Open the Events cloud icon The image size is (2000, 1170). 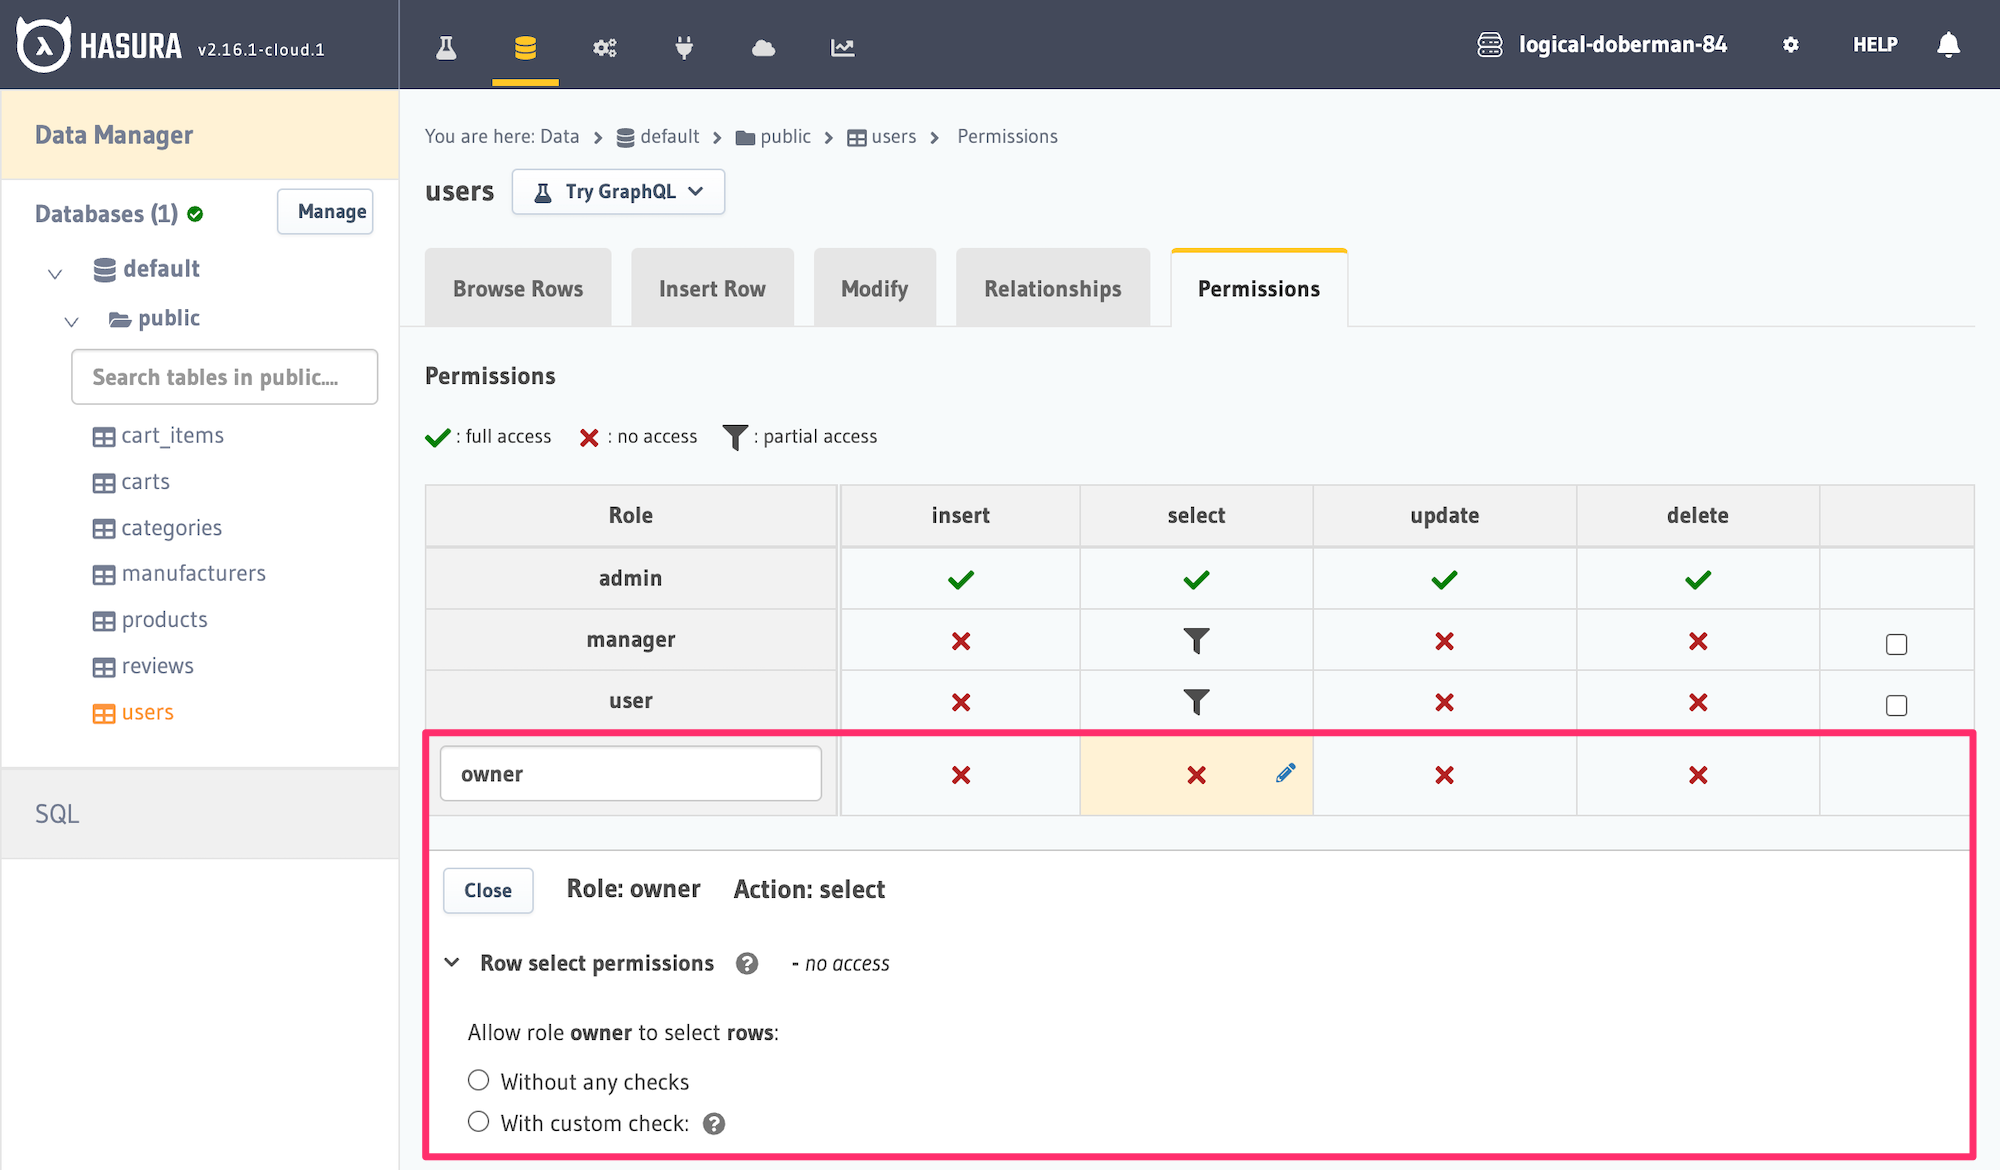coord(763,47)
